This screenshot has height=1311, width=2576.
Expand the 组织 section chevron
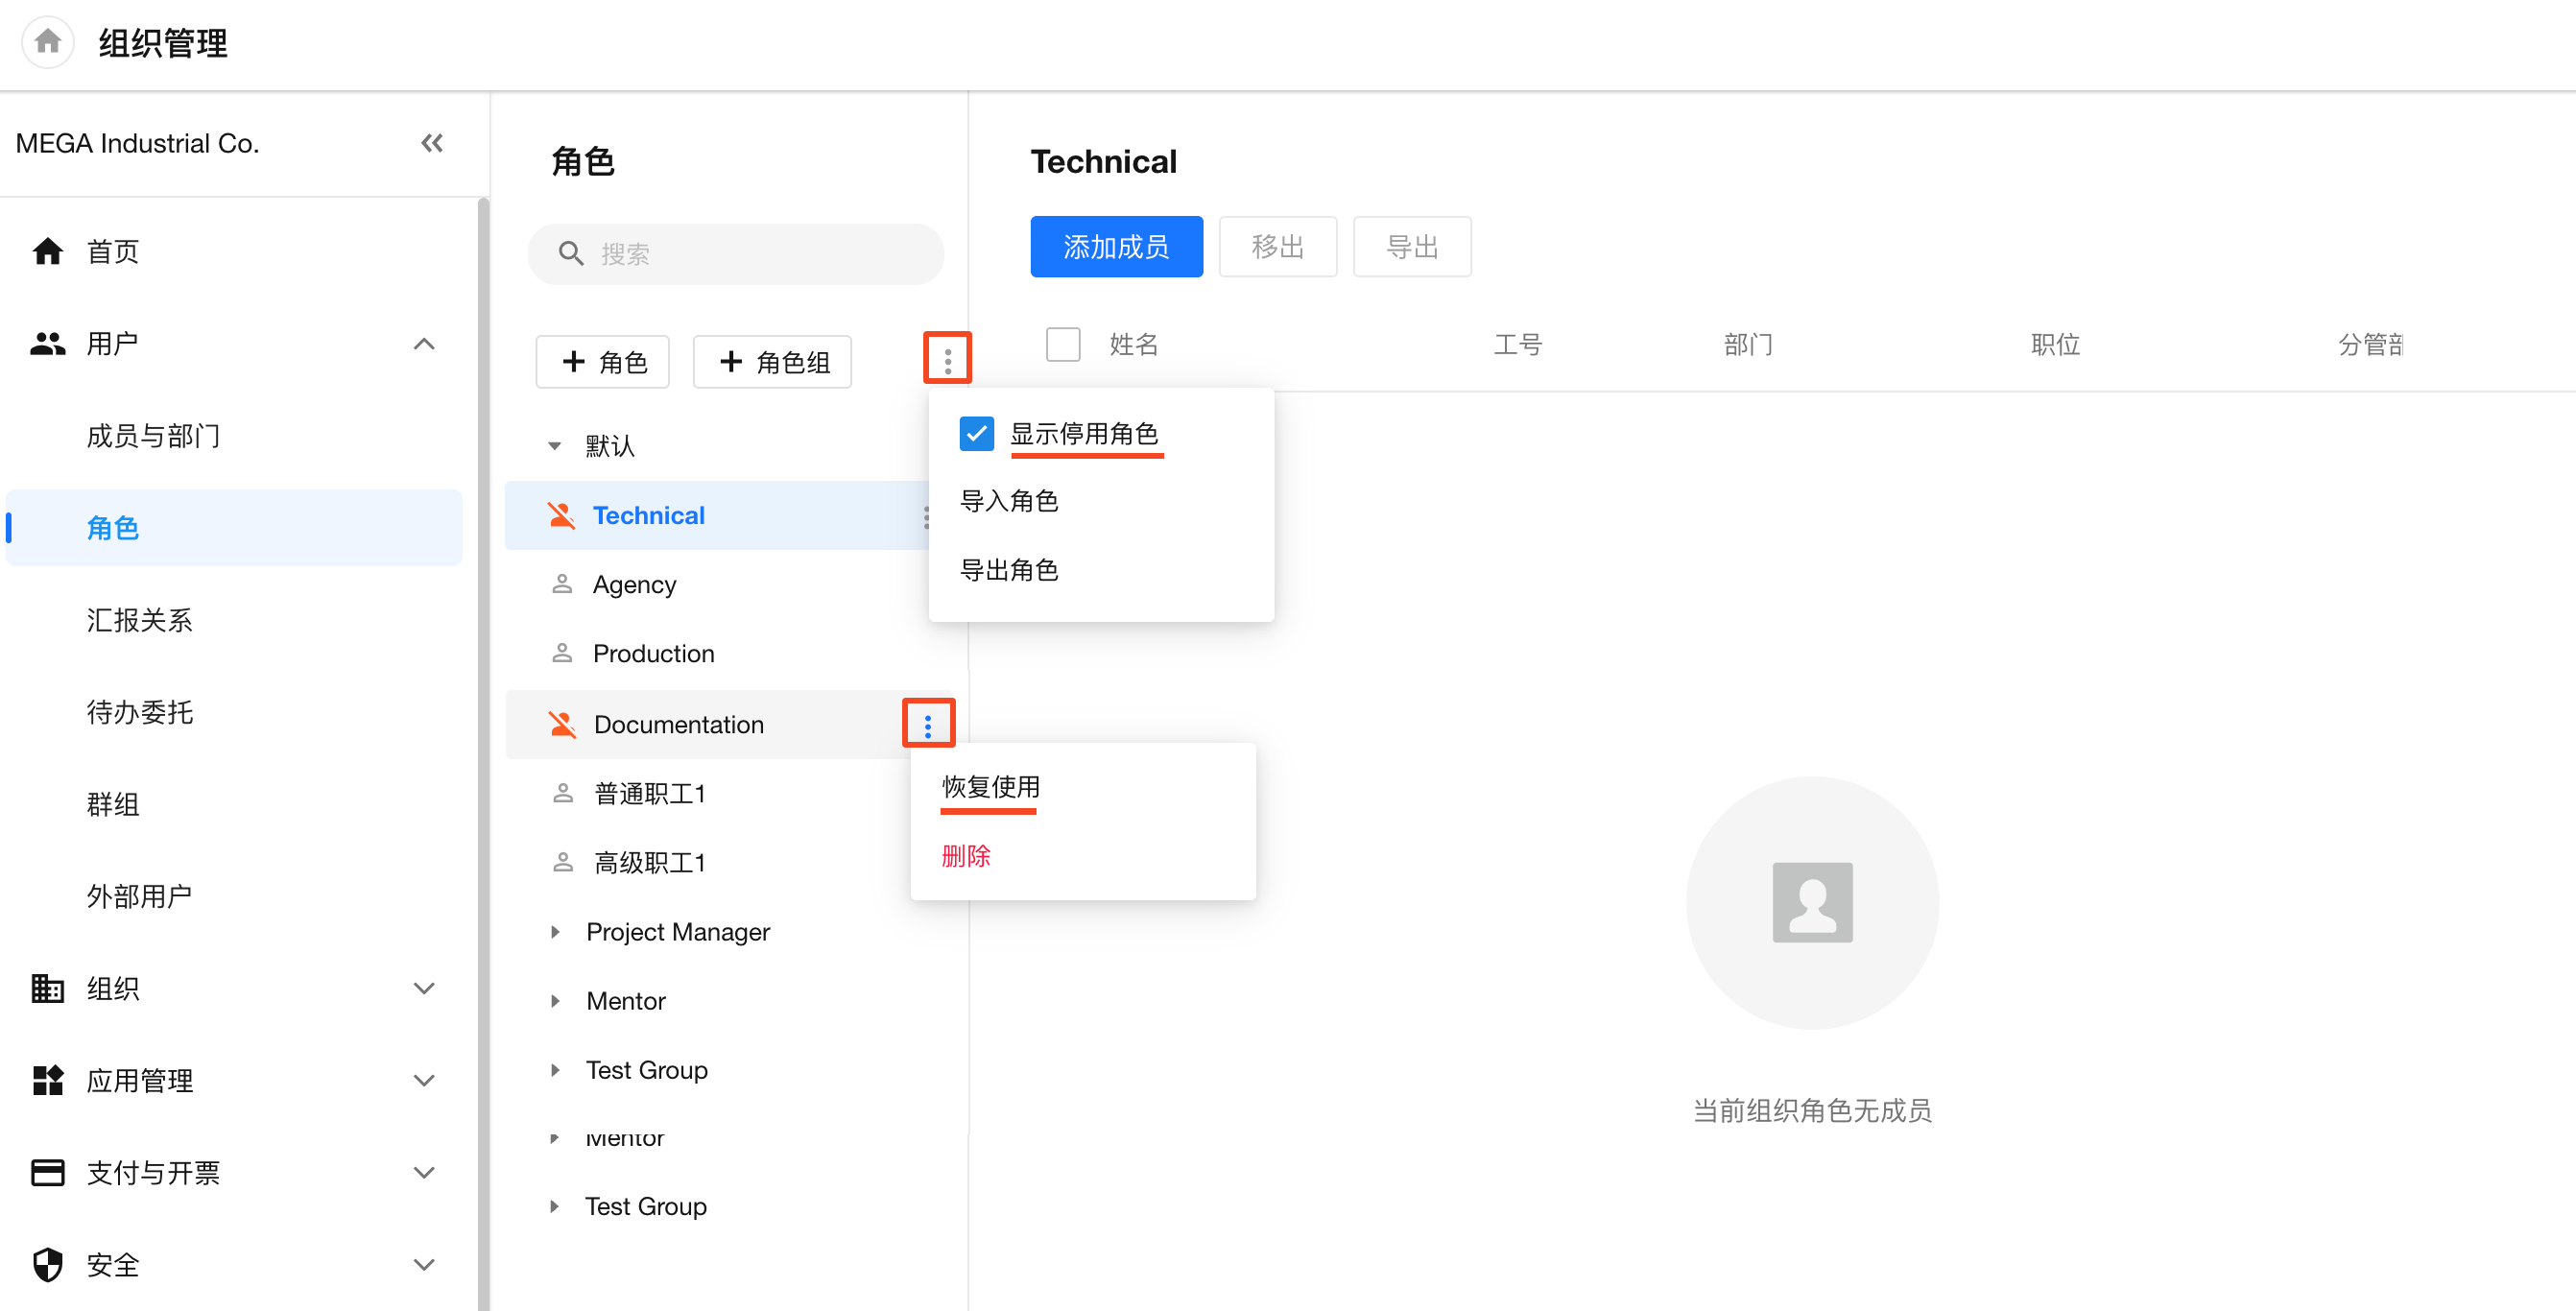pyautogui.click(x=424, y=989)
